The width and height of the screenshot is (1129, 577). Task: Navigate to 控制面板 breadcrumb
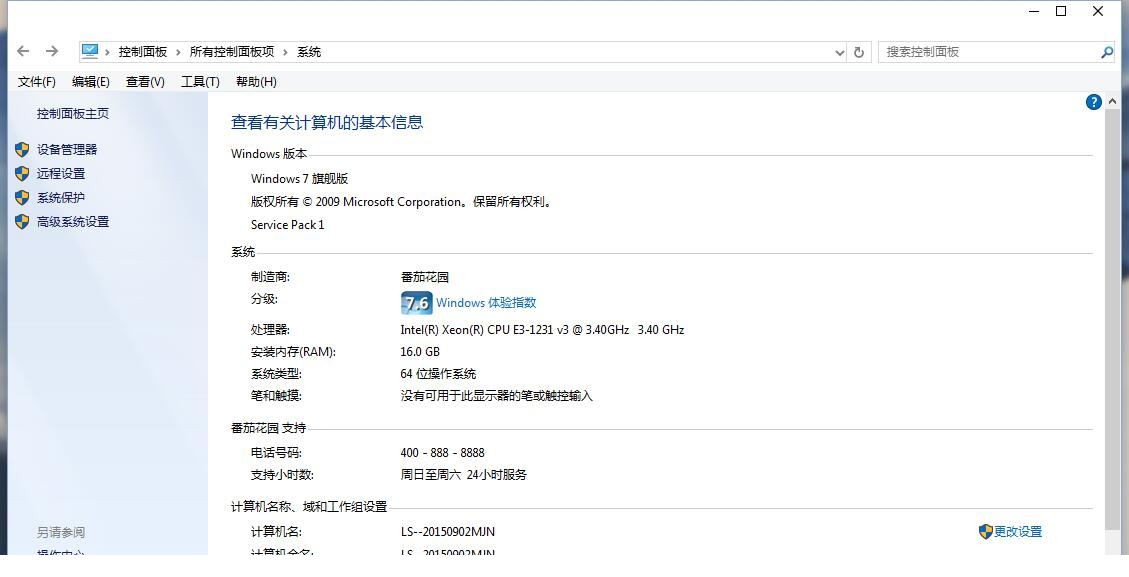tap(143, 52)
